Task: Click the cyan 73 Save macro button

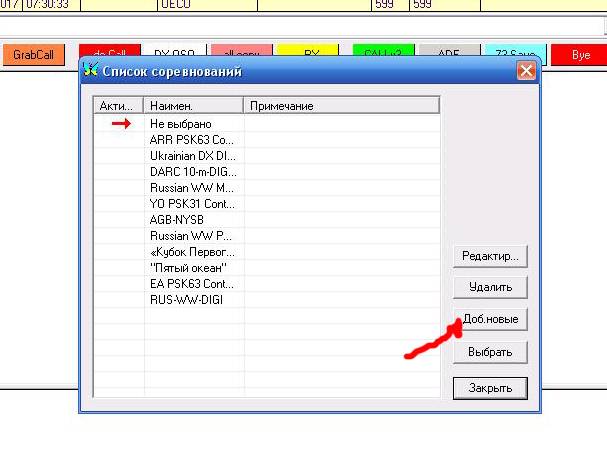Action: [516, 50]
